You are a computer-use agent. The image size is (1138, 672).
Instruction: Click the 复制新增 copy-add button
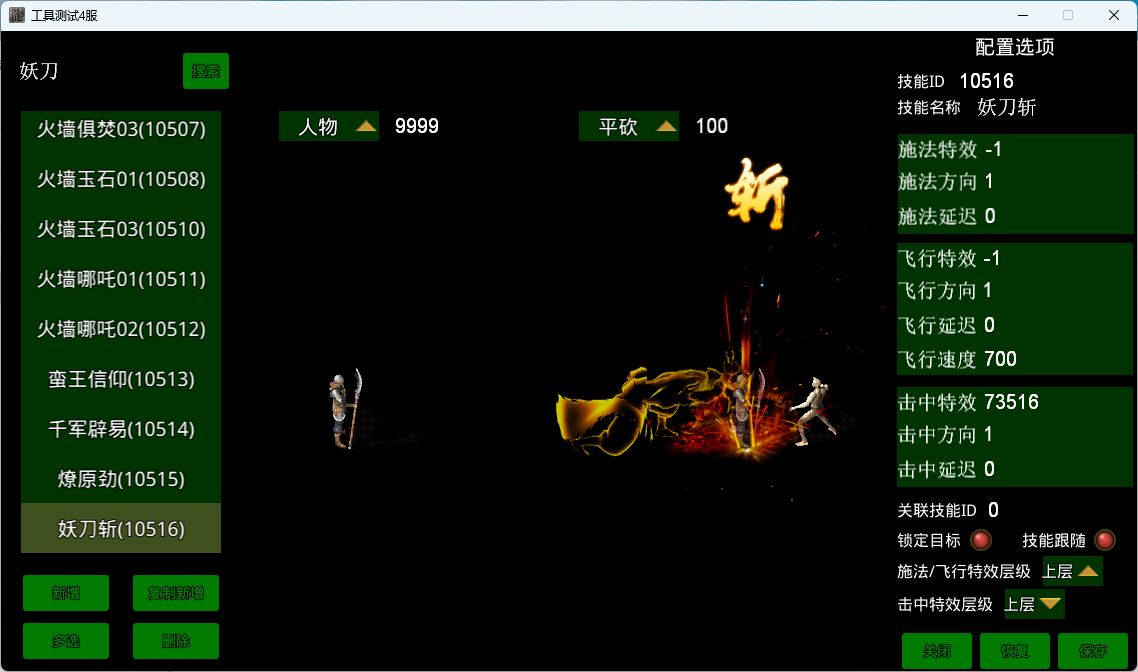(x=176, y=593)
